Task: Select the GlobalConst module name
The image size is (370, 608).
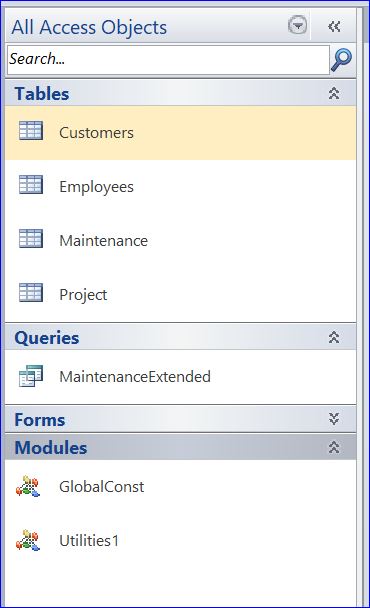Action: 101,487
